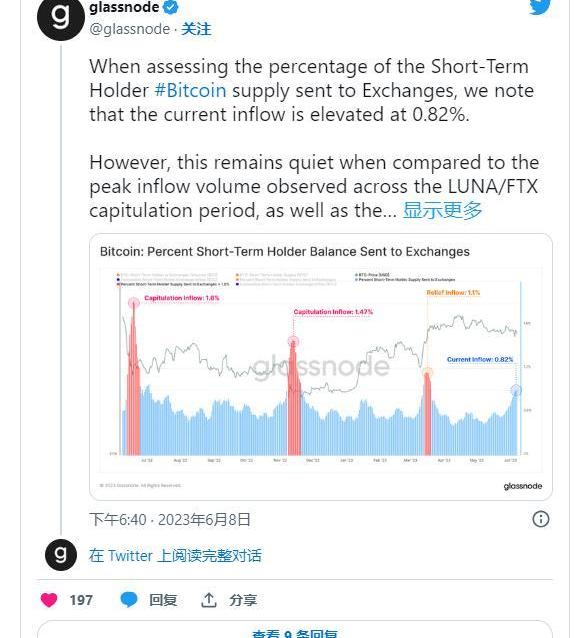The width and height of the screenshot is (581, 638).
Task: Click the 197 likes count
Action: point(81,600)
